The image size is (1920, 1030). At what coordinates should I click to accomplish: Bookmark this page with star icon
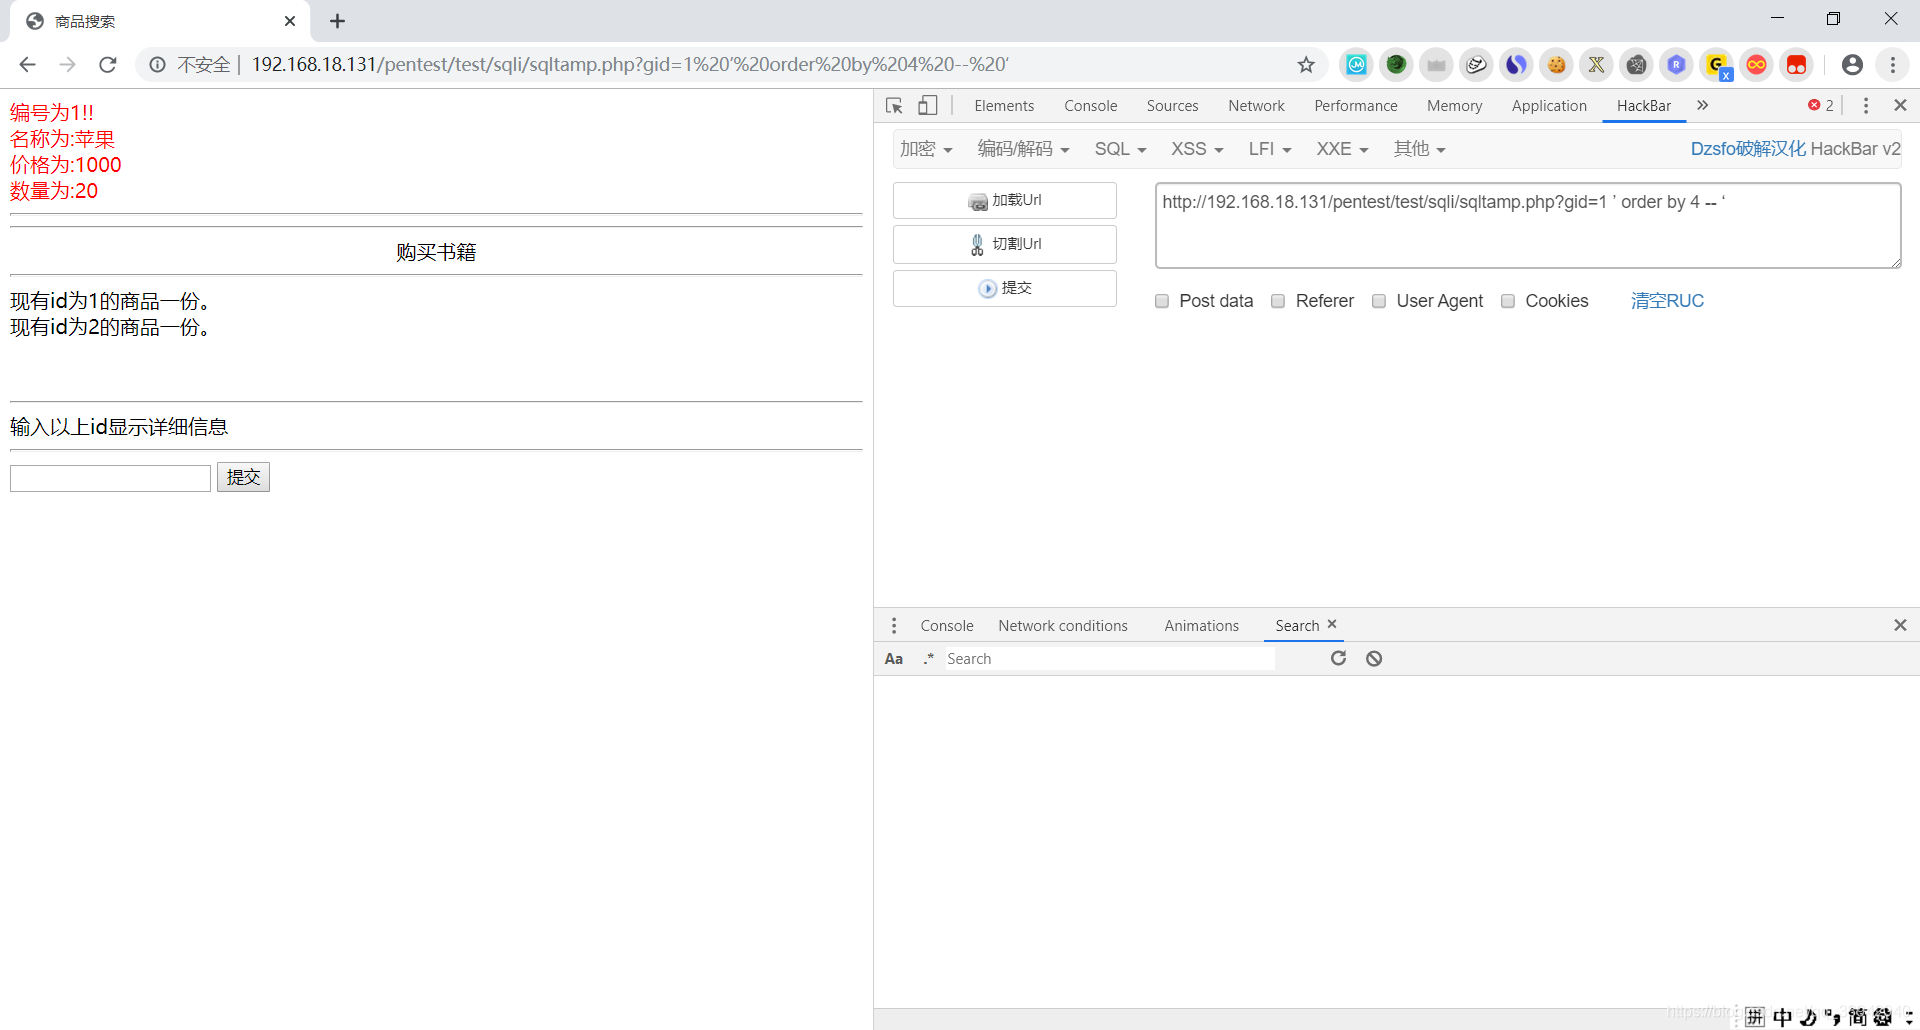tap(1306, 65)
